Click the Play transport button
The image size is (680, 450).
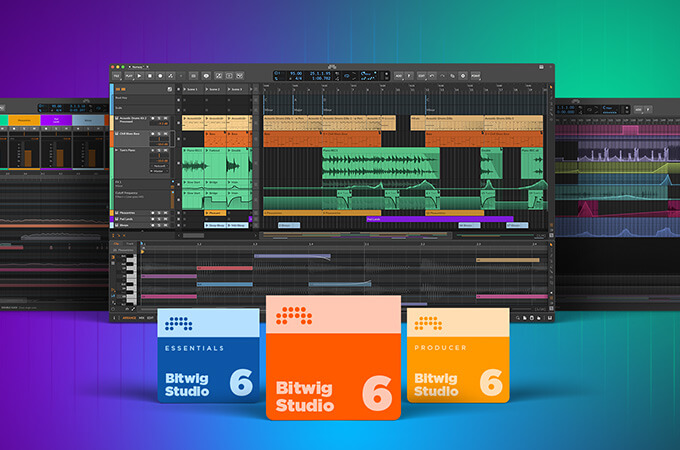click(140, 76)
